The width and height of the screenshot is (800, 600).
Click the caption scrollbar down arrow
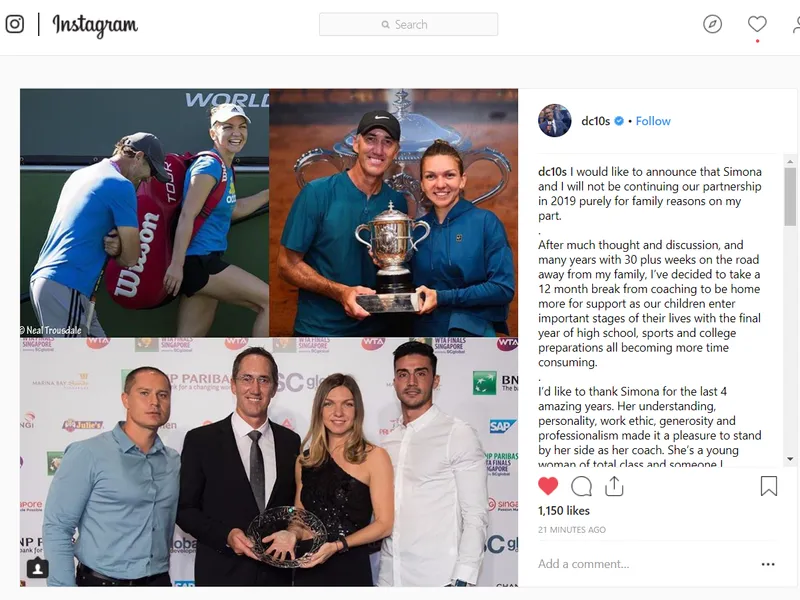(x=790, y=459)
